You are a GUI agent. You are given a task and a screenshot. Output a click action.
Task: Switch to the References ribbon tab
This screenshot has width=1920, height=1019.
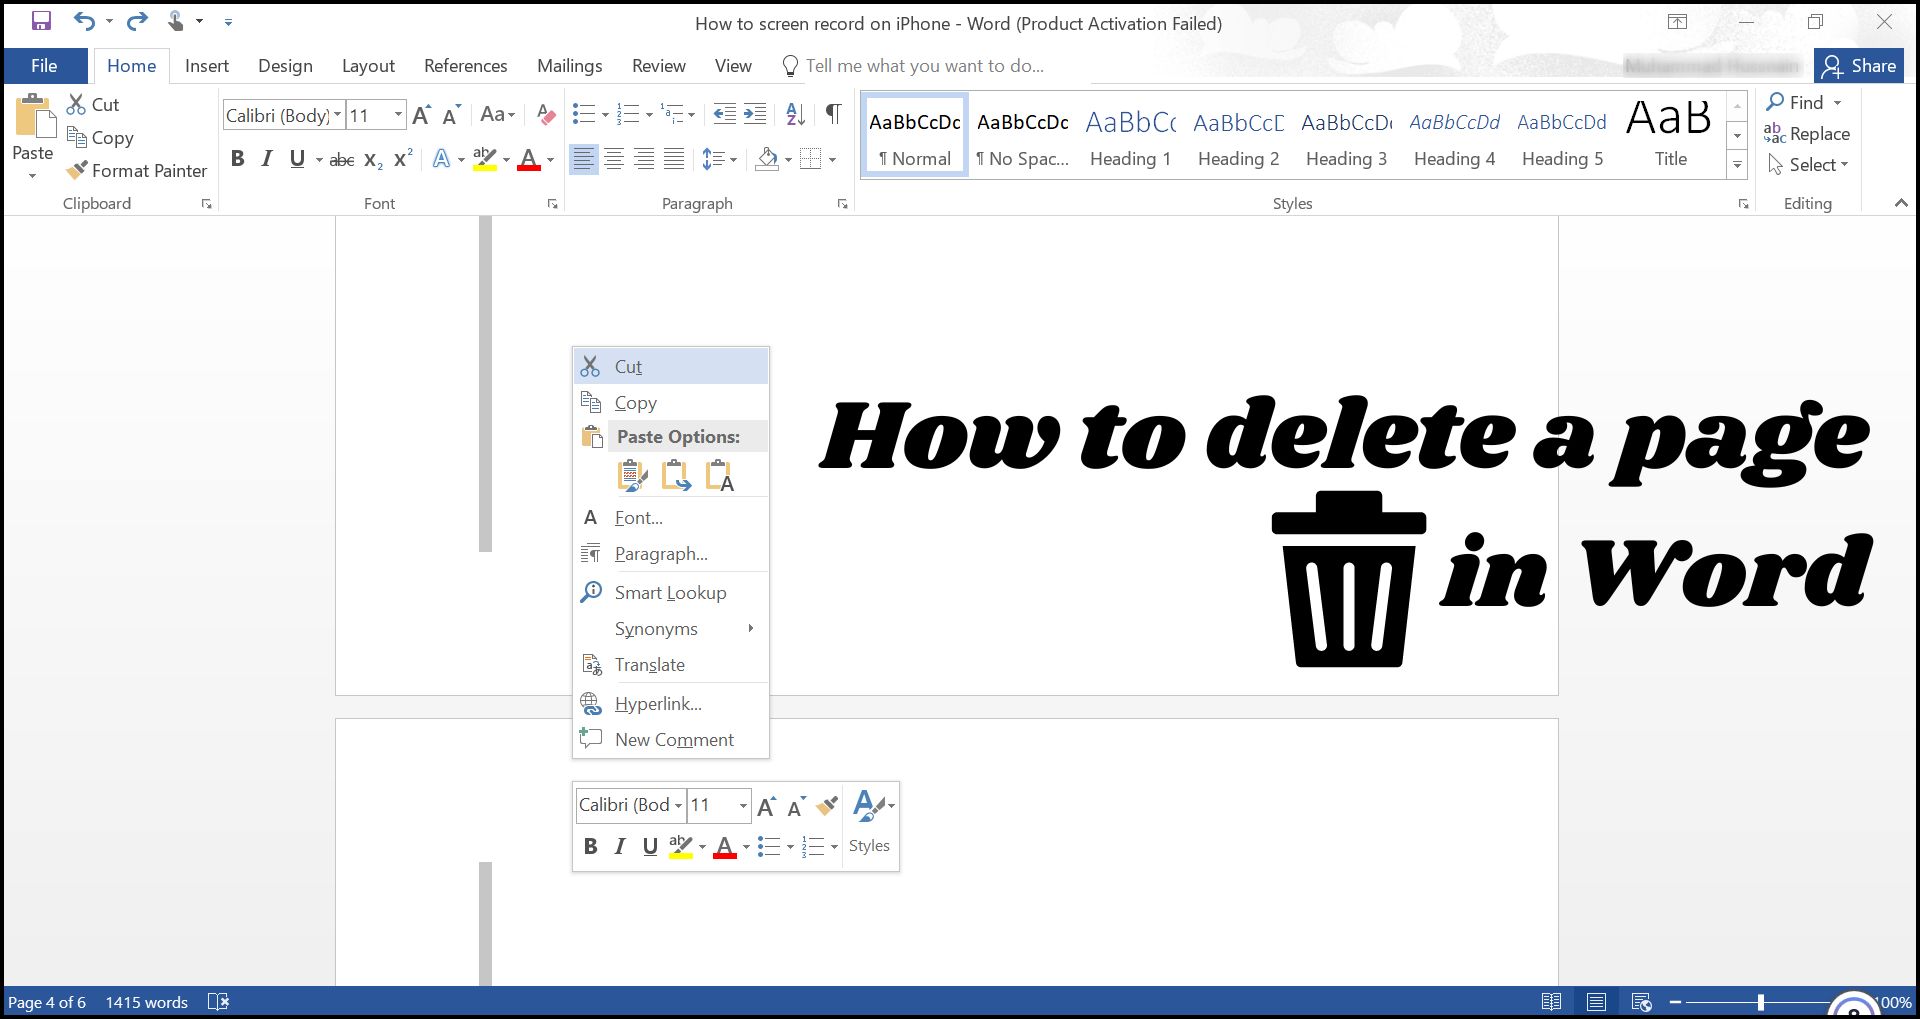coord(464,65)
